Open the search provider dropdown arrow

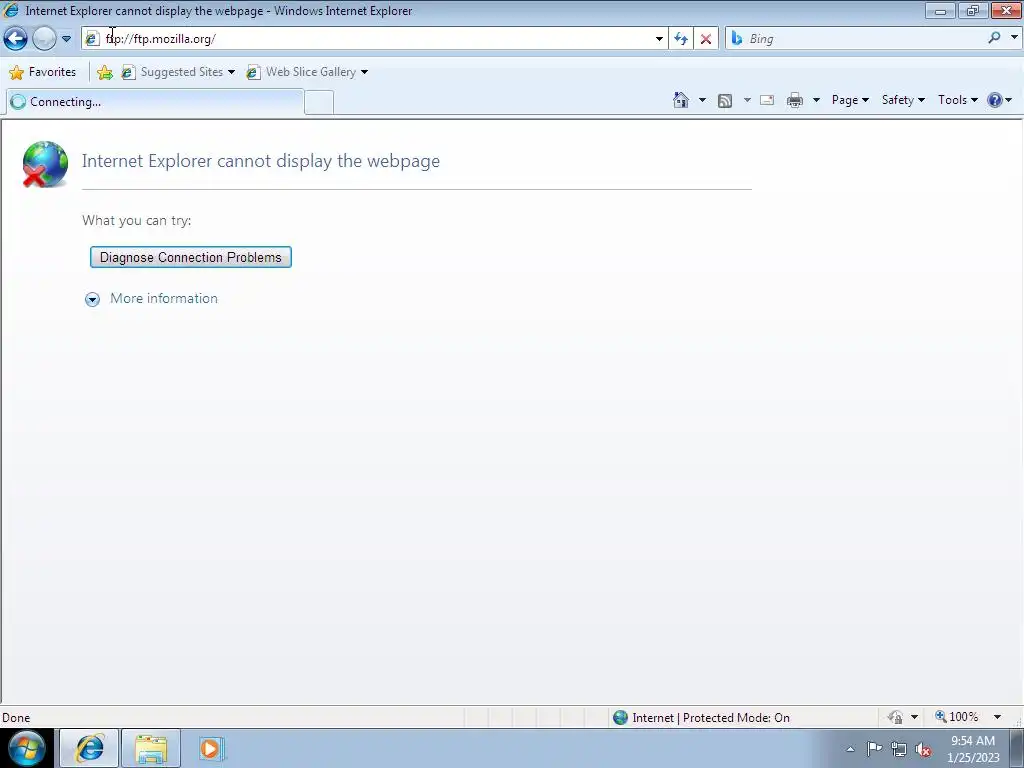(x=1014, y=38)
